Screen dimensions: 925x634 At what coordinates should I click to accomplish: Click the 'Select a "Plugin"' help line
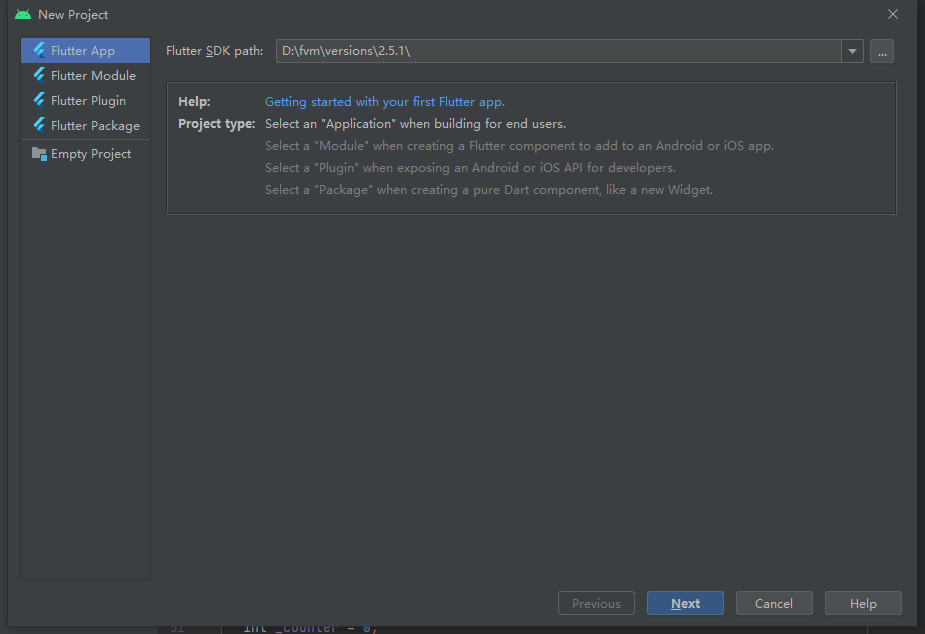tap(470, 167)
